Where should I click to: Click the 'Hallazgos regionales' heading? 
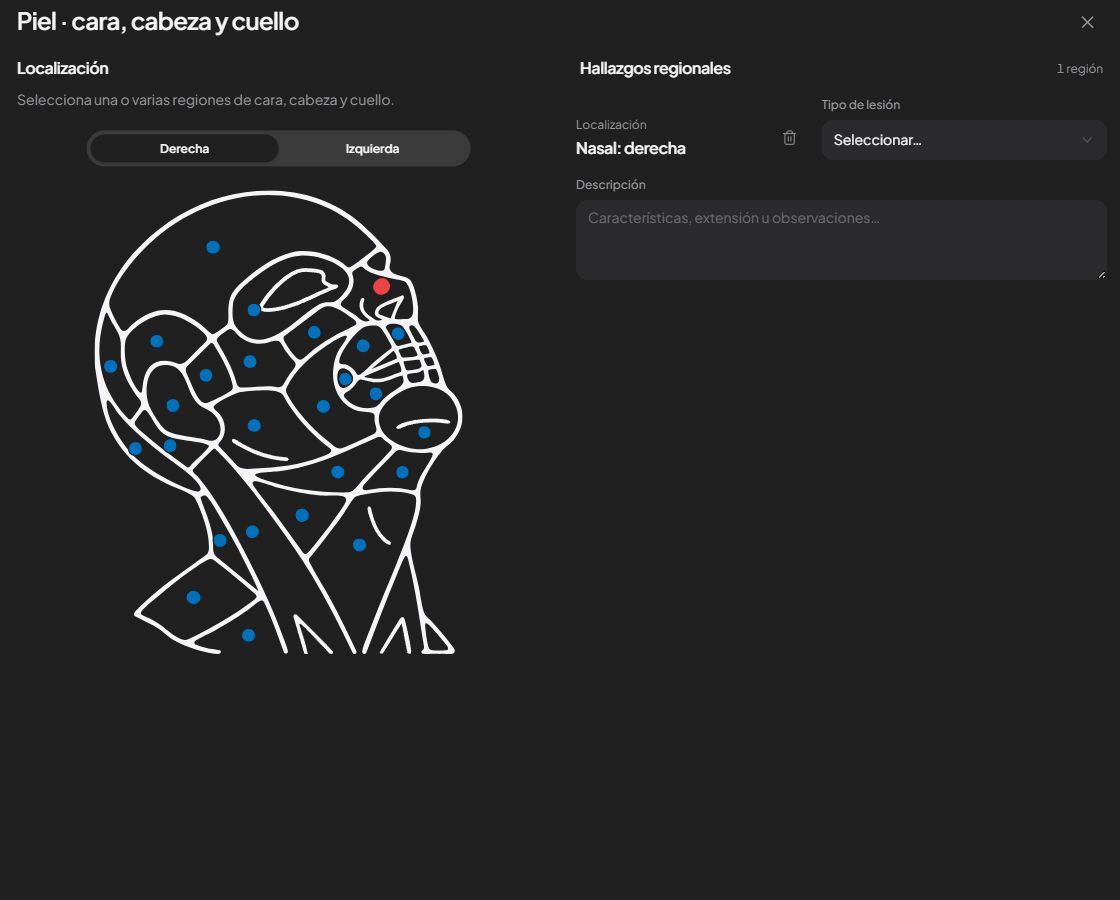point(655,69)
